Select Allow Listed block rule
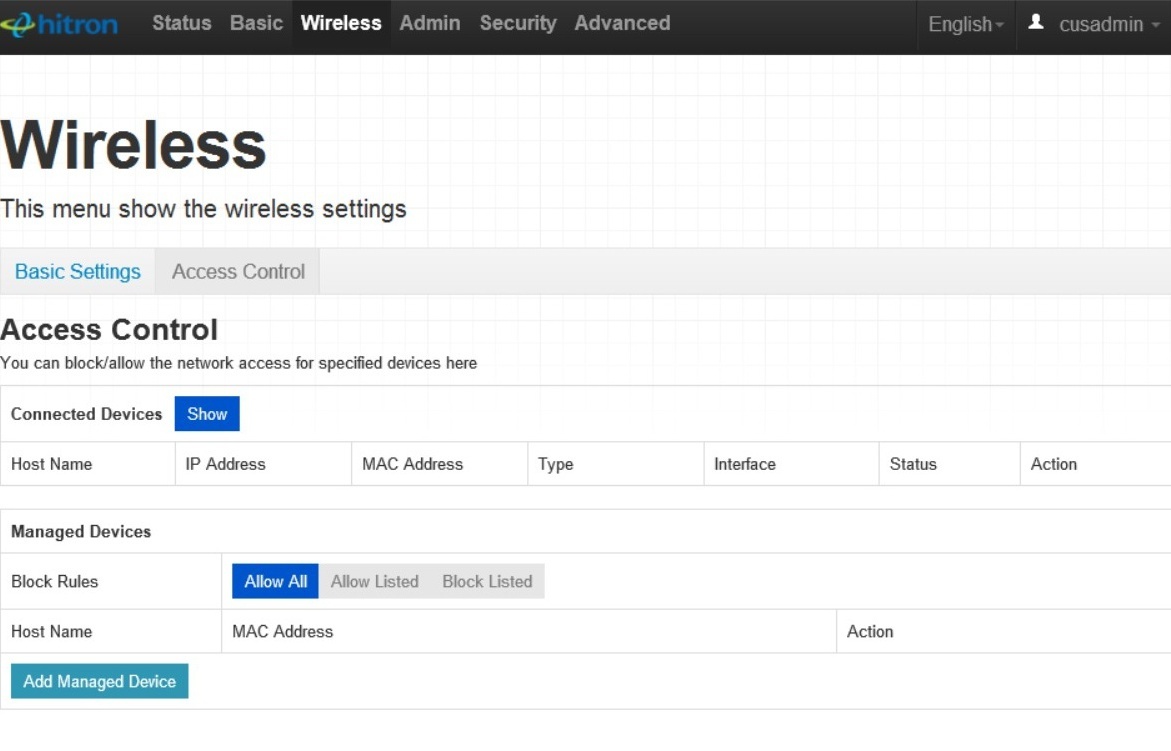The image size is (1171, 751). click(x=375, y=581)
